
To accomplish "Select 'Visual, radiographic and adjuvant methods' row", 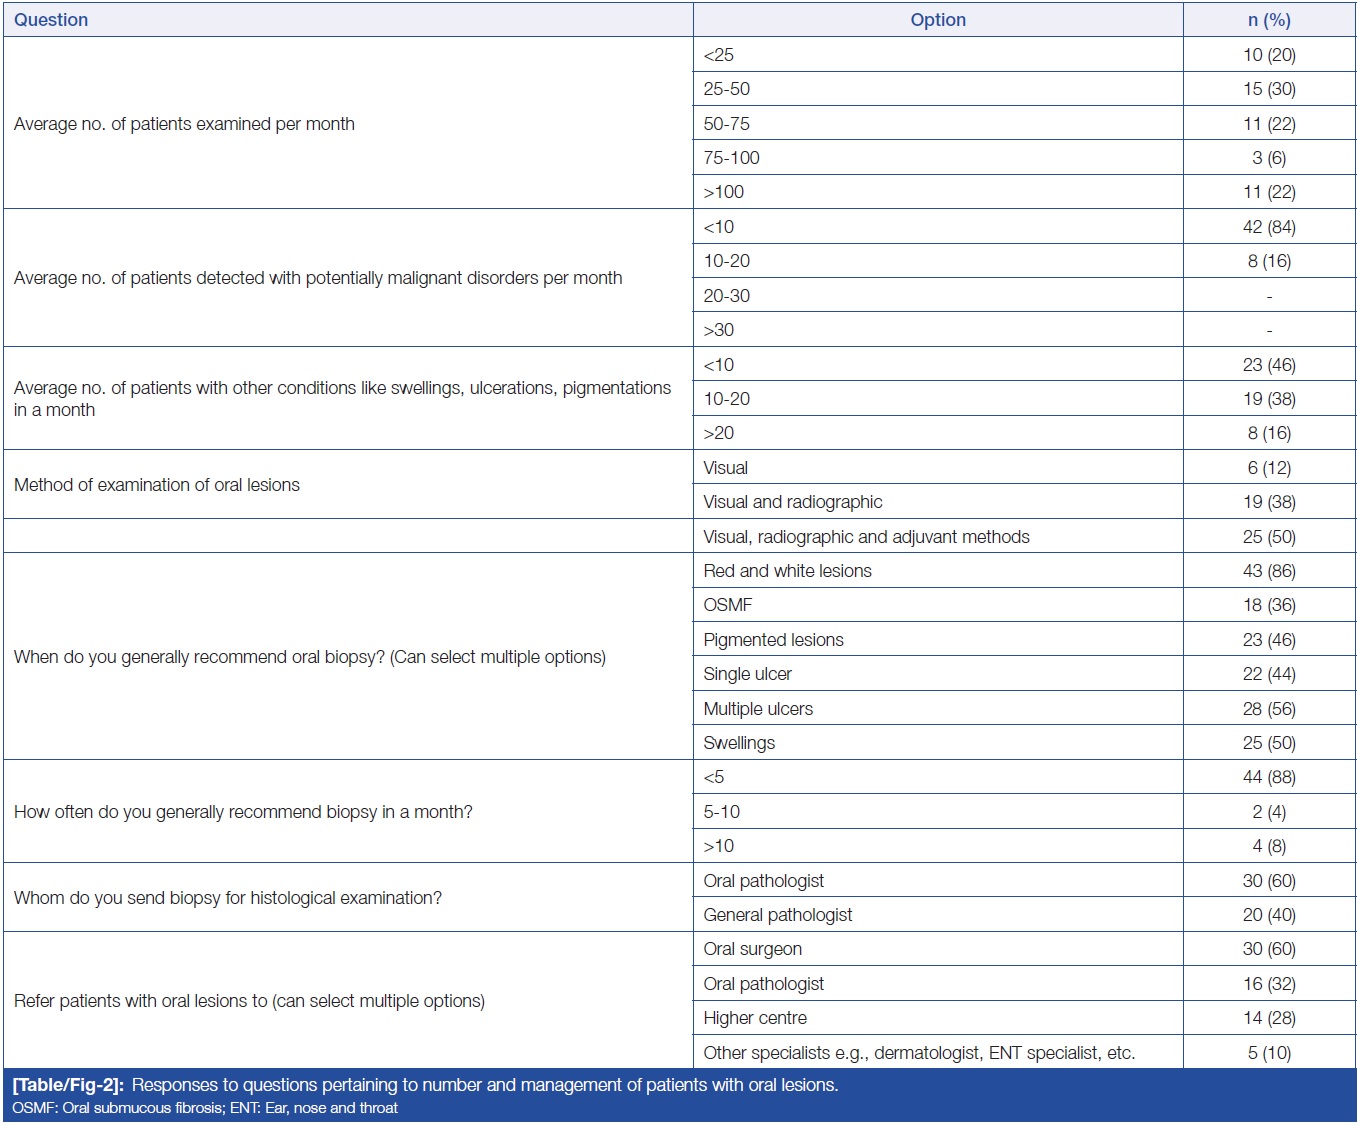I will [866, 537].
